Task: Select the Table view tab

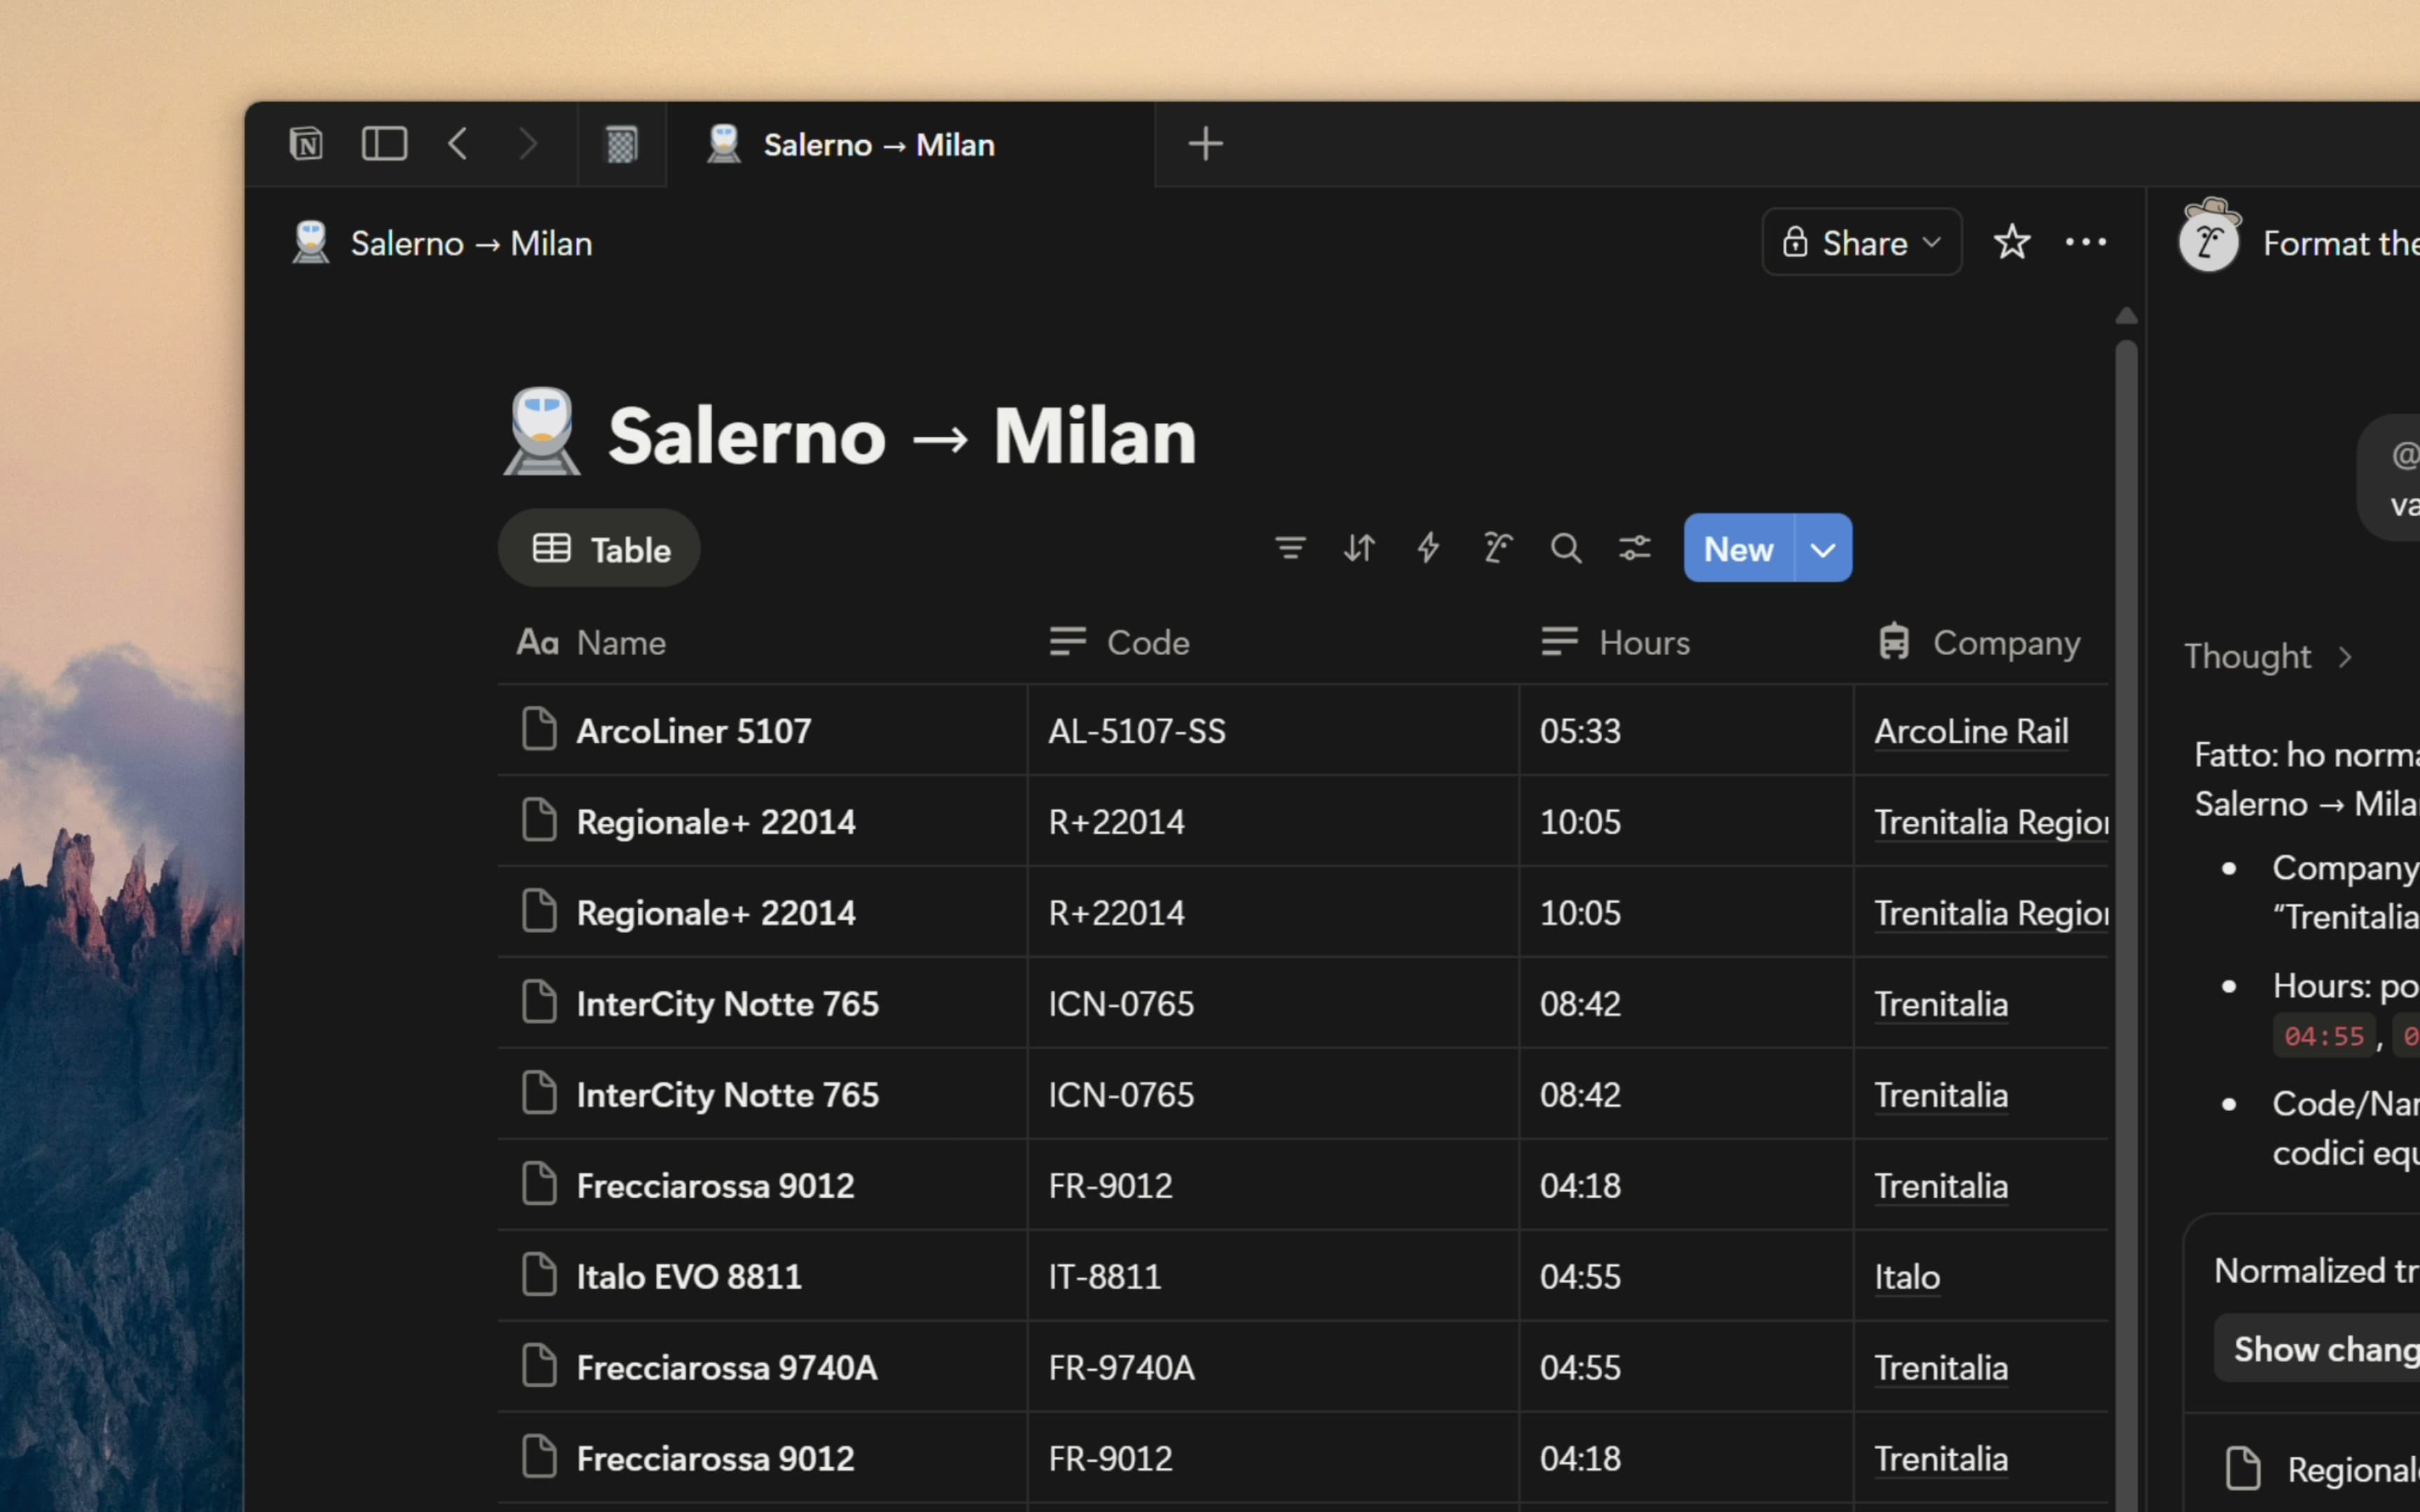Action: click(x=600, y=549)
